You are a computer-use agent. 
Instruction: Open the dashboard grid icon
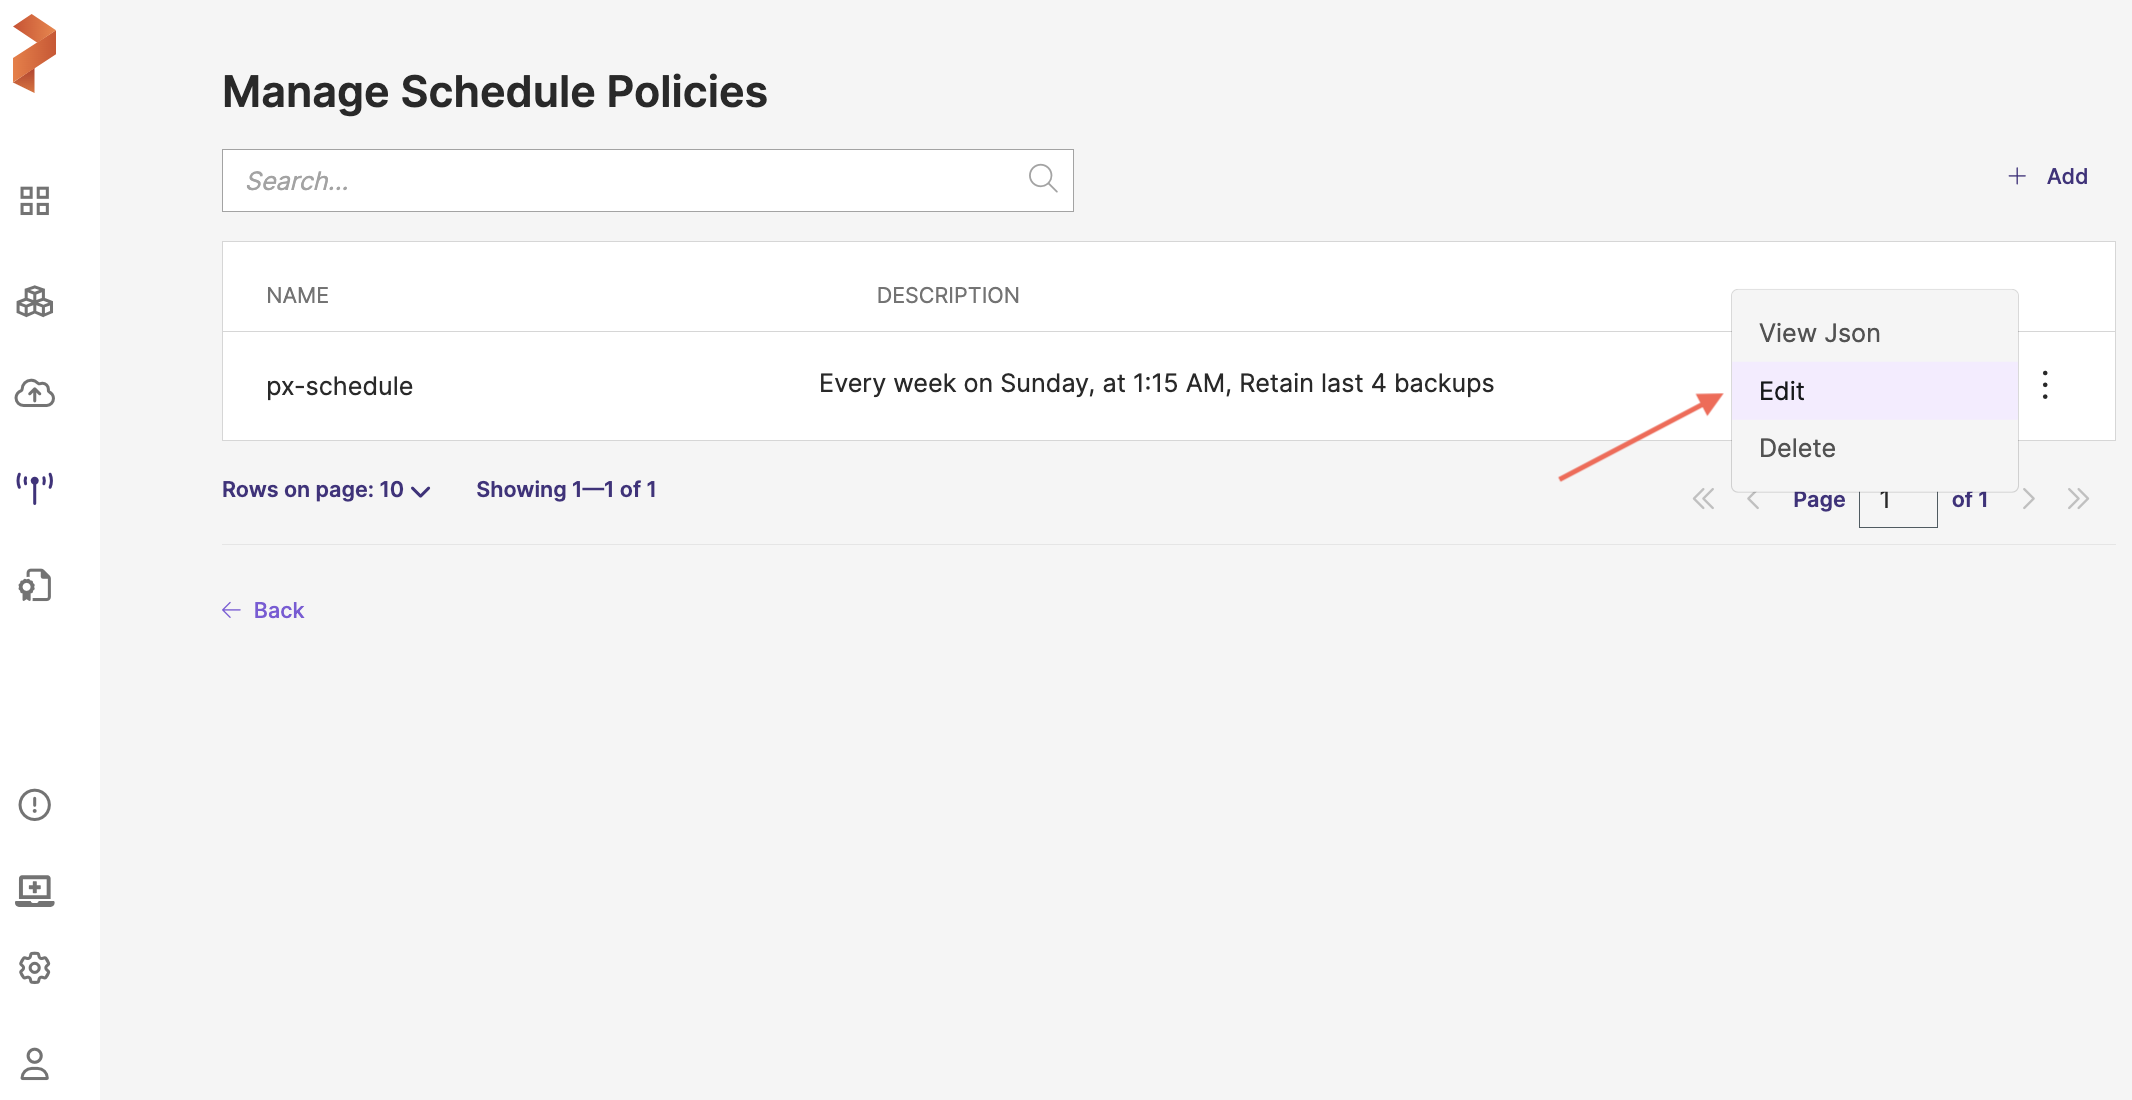point(34,201)
